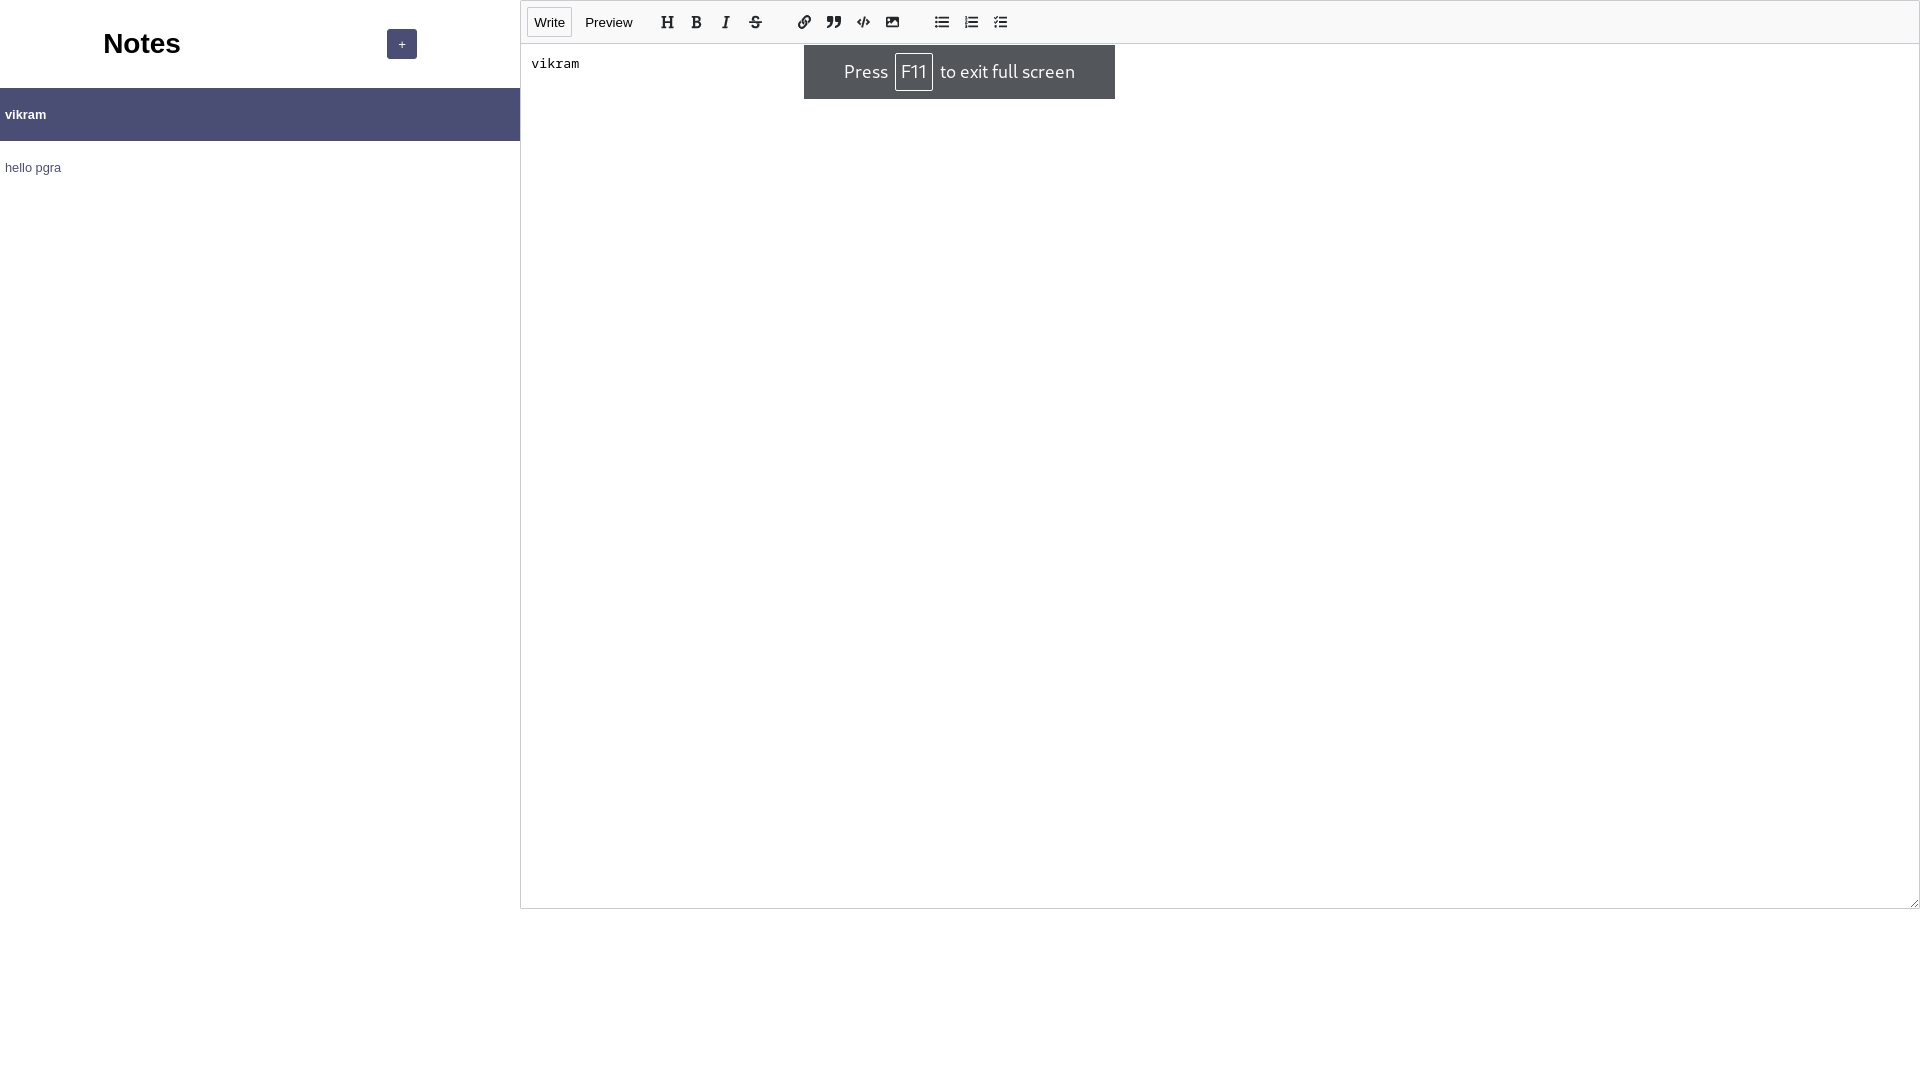Click the Notes heading
1920x1080 pixels.
click(x=142, y=44)
